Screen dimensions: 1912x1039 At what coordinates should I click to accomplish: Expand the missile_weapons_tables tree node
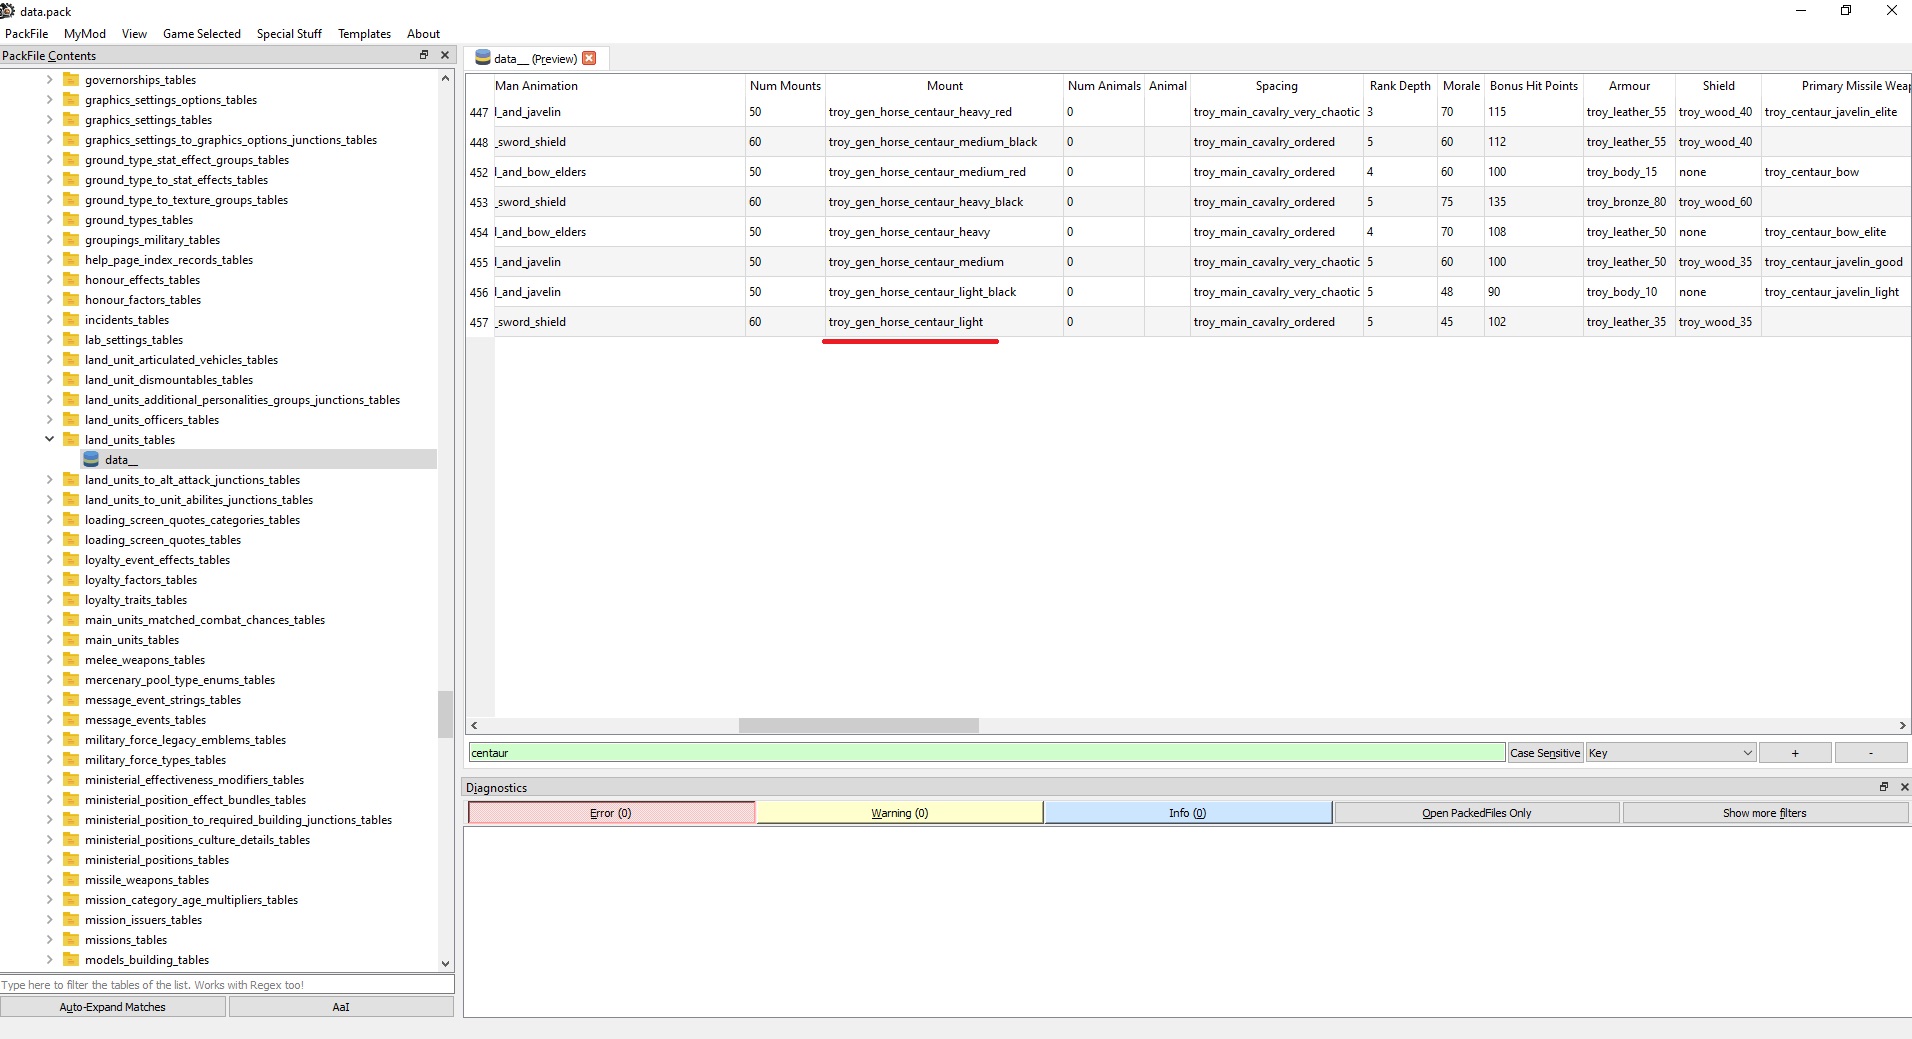click(x=49, y=879)
